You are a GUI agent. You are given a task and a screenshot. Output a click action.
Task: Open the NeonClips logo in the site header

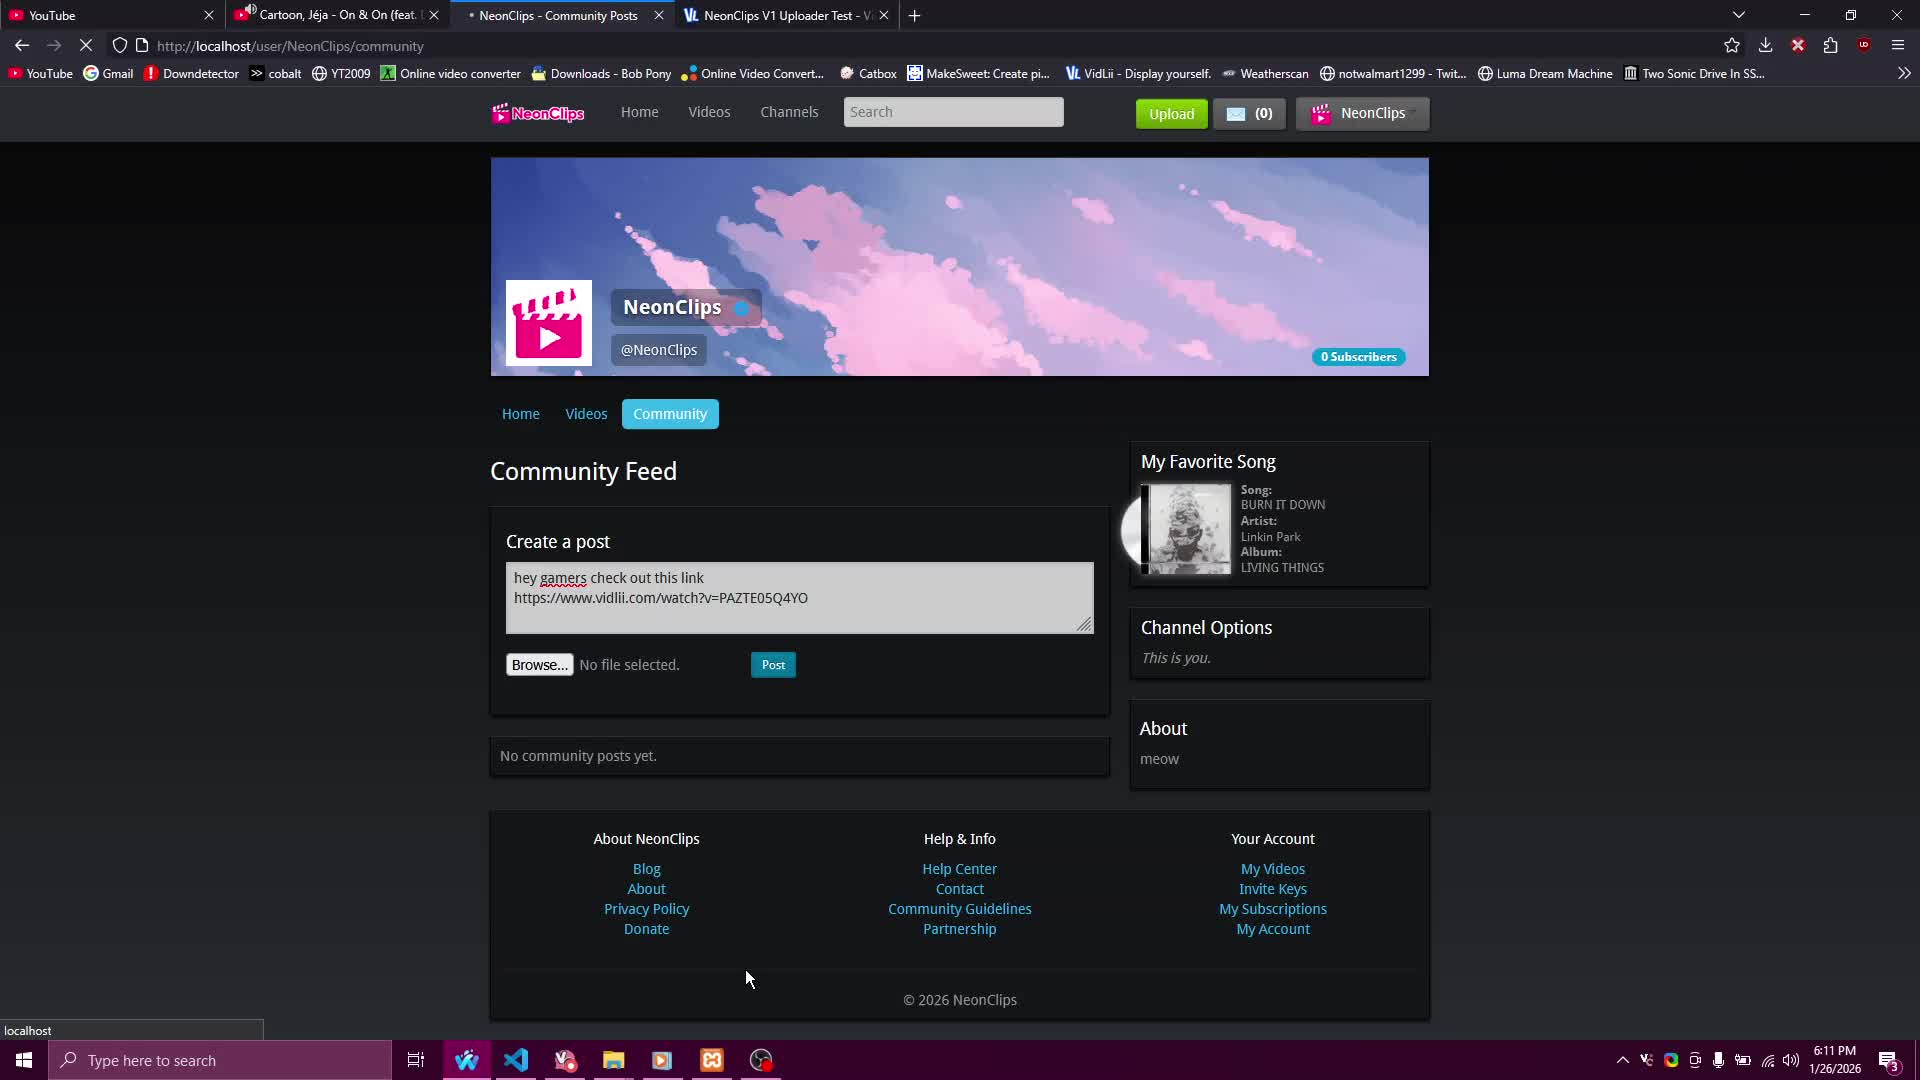click(x=537, y=113)
